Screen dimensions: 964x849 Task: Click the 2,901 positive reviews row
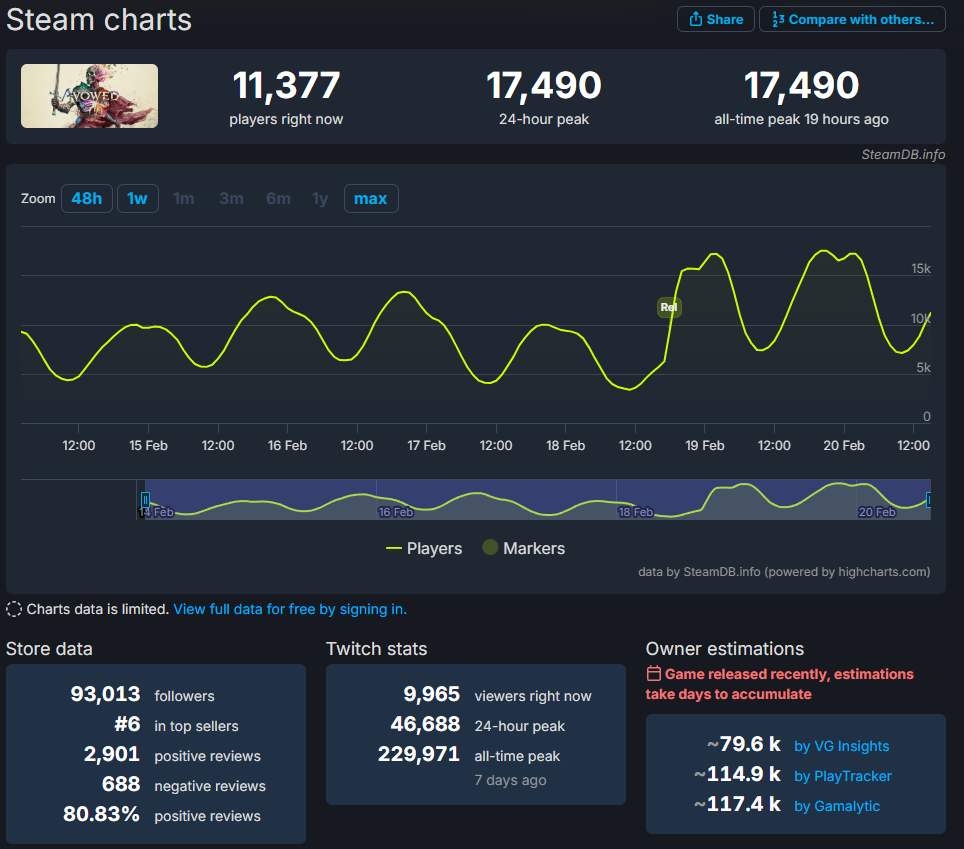tap(172, 754)
